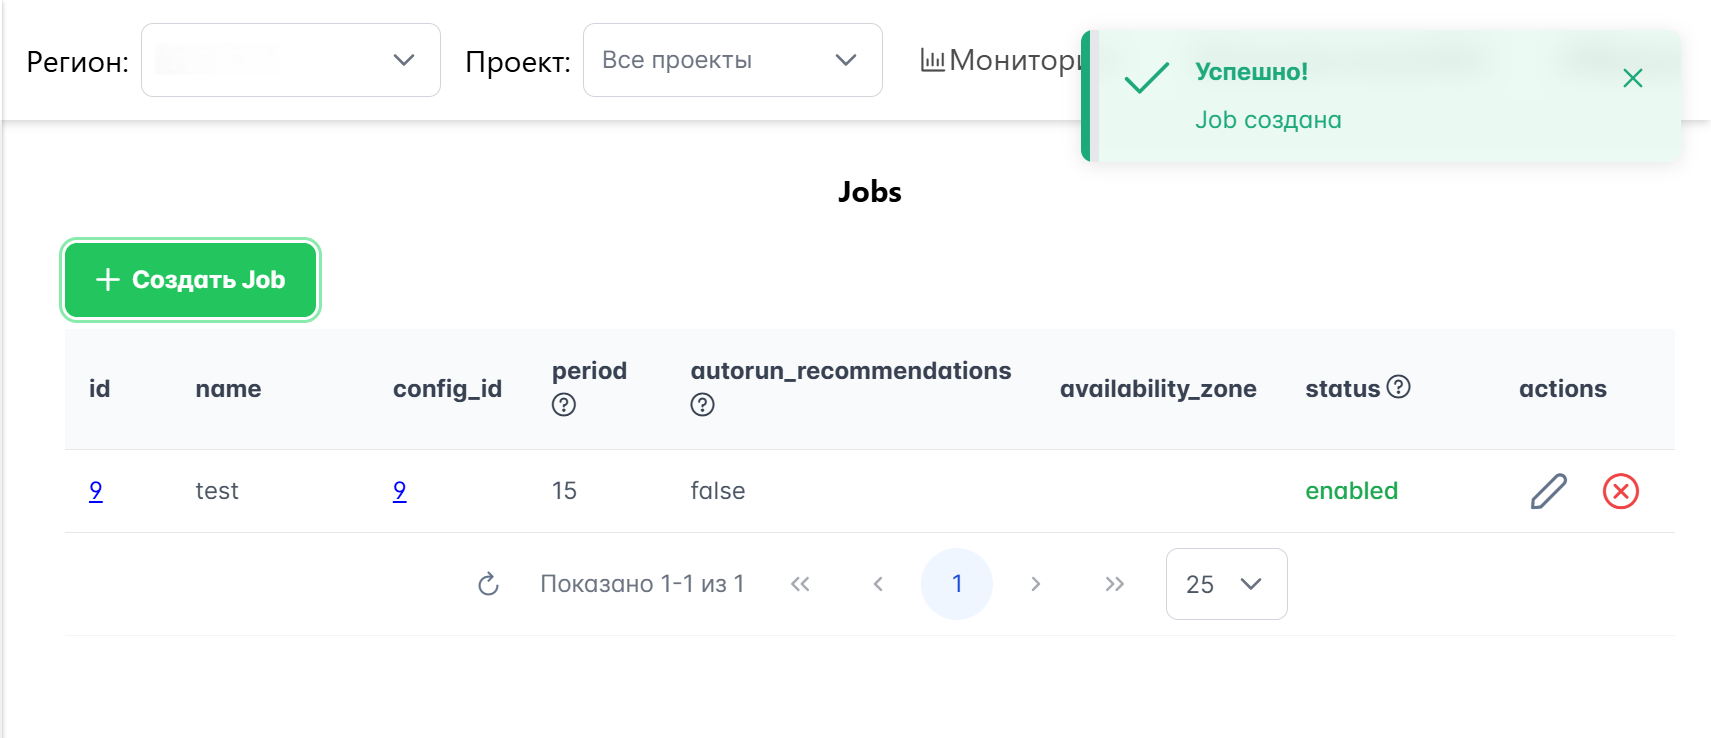The width and height of the screenshot is (1711, 738).
Task: Open job id 9 link
Action: (x=96, y=491)
